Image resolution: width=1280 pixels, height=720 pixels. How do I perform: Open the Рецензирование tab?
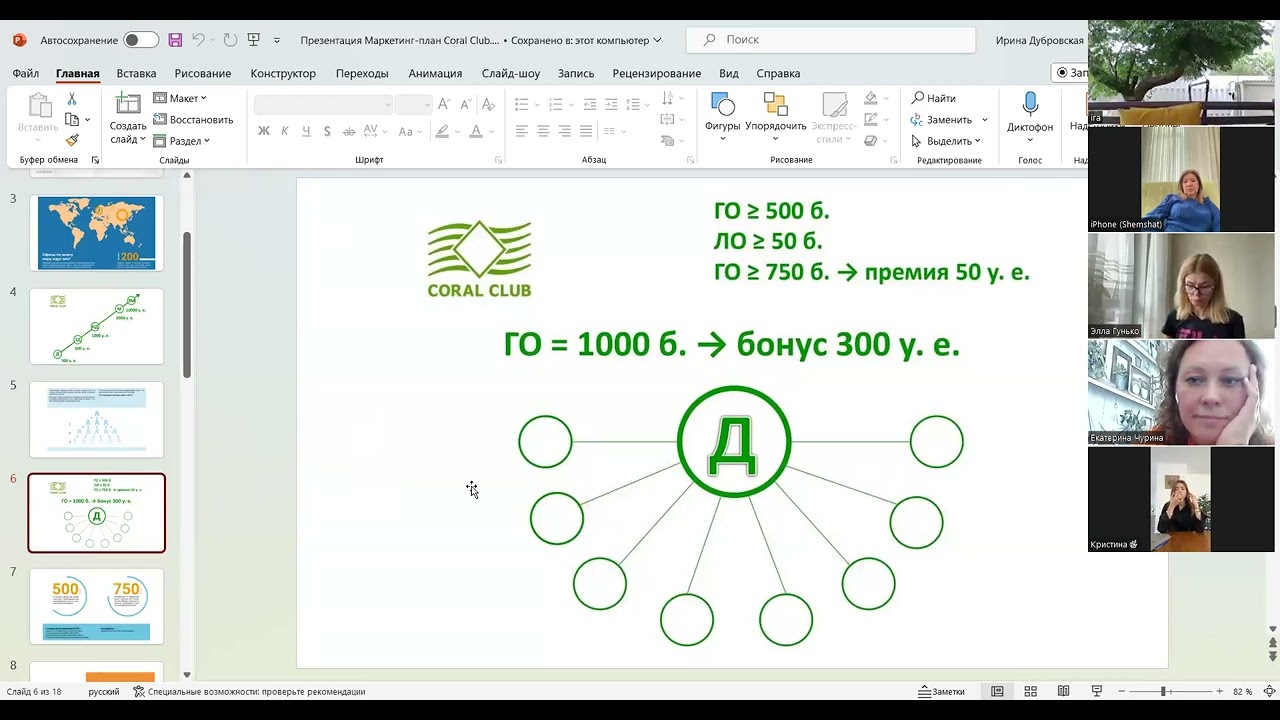point(657,73)
